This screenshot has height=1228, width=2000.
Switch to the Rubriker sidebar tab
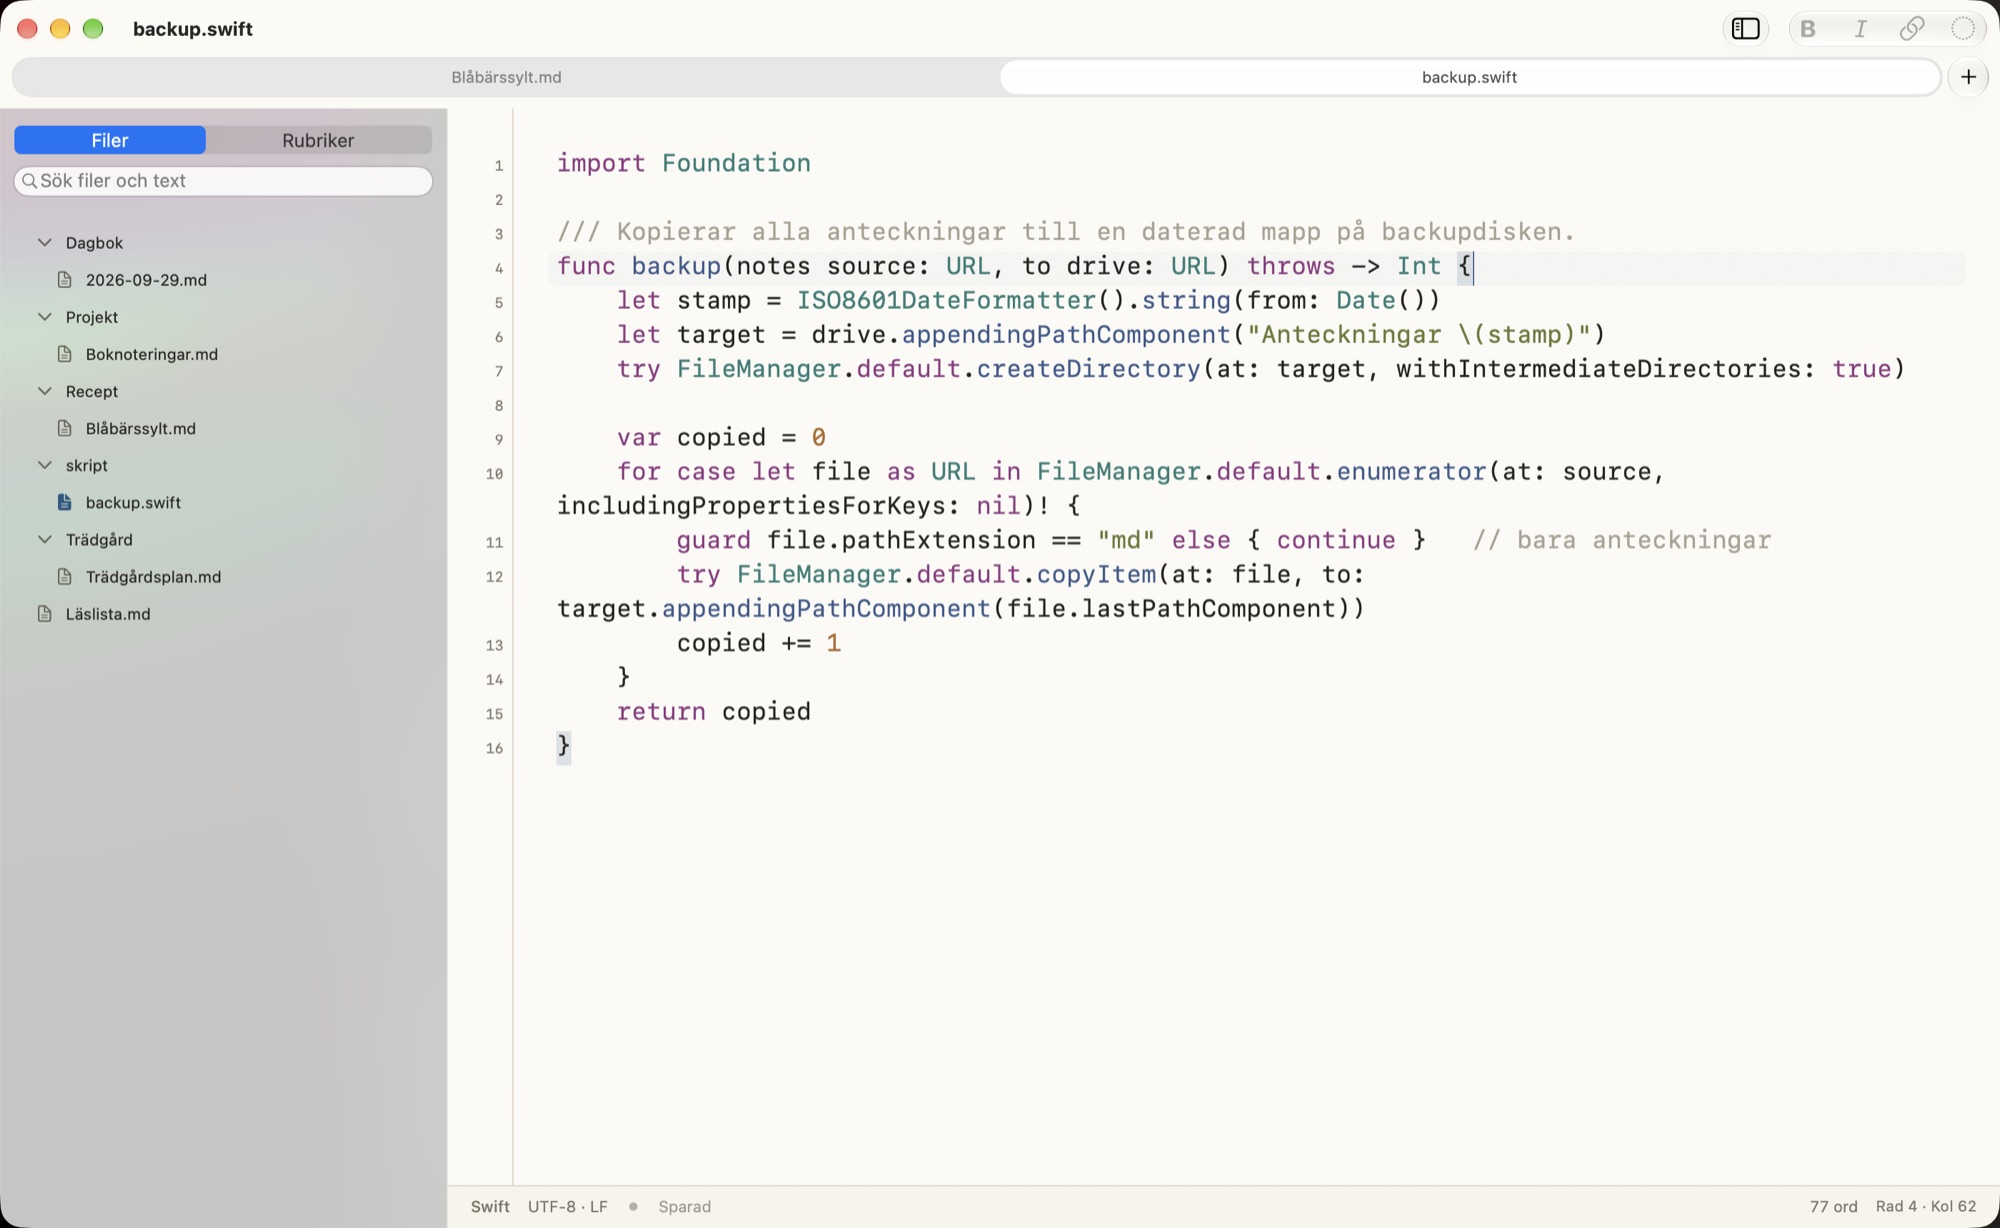pos(318,140)
